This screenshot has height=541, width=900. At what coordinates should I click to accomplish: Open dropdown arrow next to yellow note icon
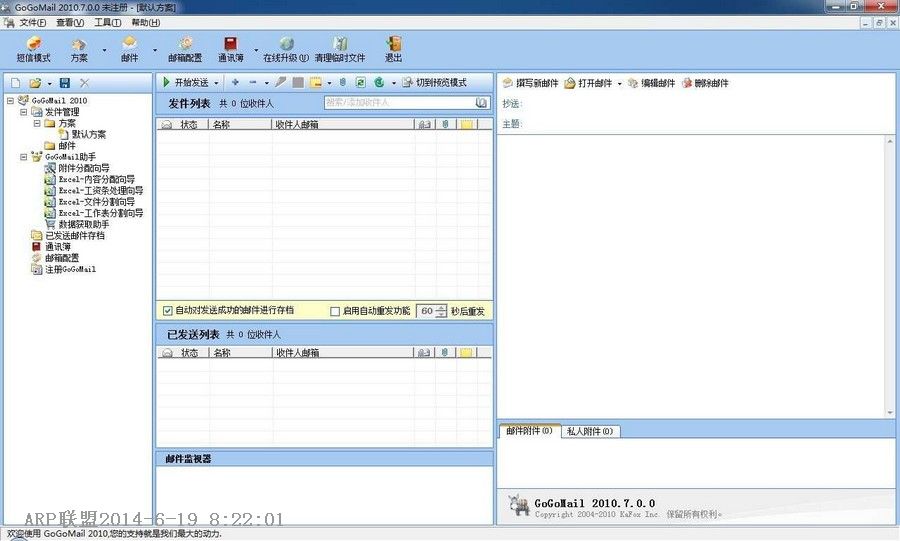click(329, 83)
